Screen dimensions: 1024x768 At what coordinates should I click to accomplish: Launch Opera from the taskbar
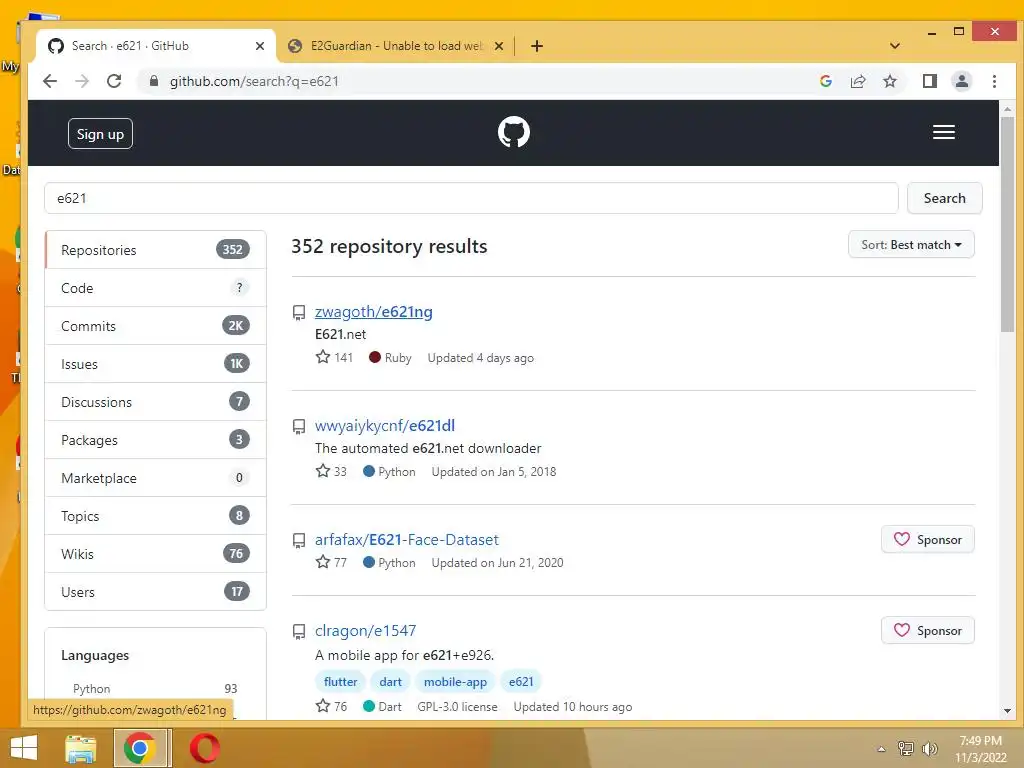point(204,748)
